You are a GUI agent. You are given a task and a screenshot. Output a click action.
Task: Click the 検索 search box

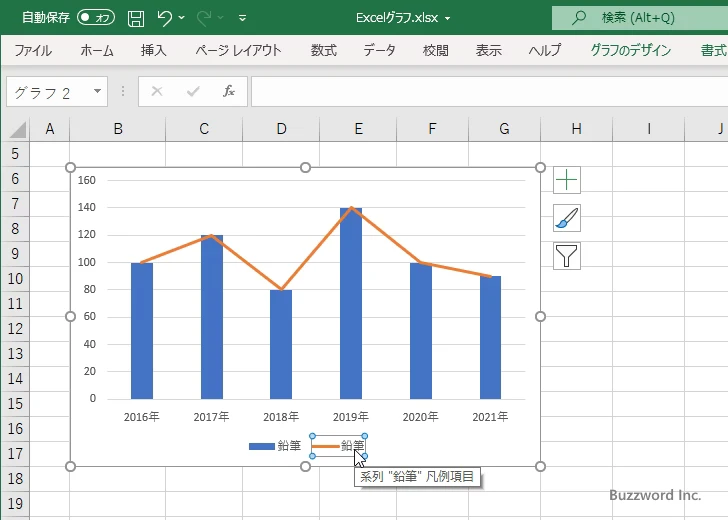640,18
